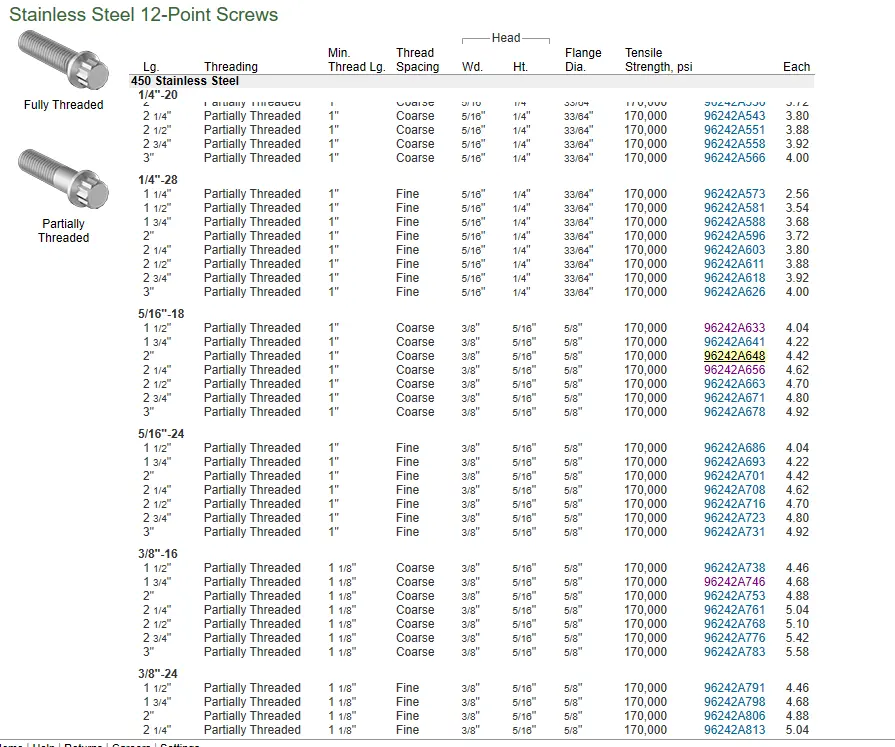Open part number 96242A596
Screen dimensions: 895x747
tap(734, 236)
